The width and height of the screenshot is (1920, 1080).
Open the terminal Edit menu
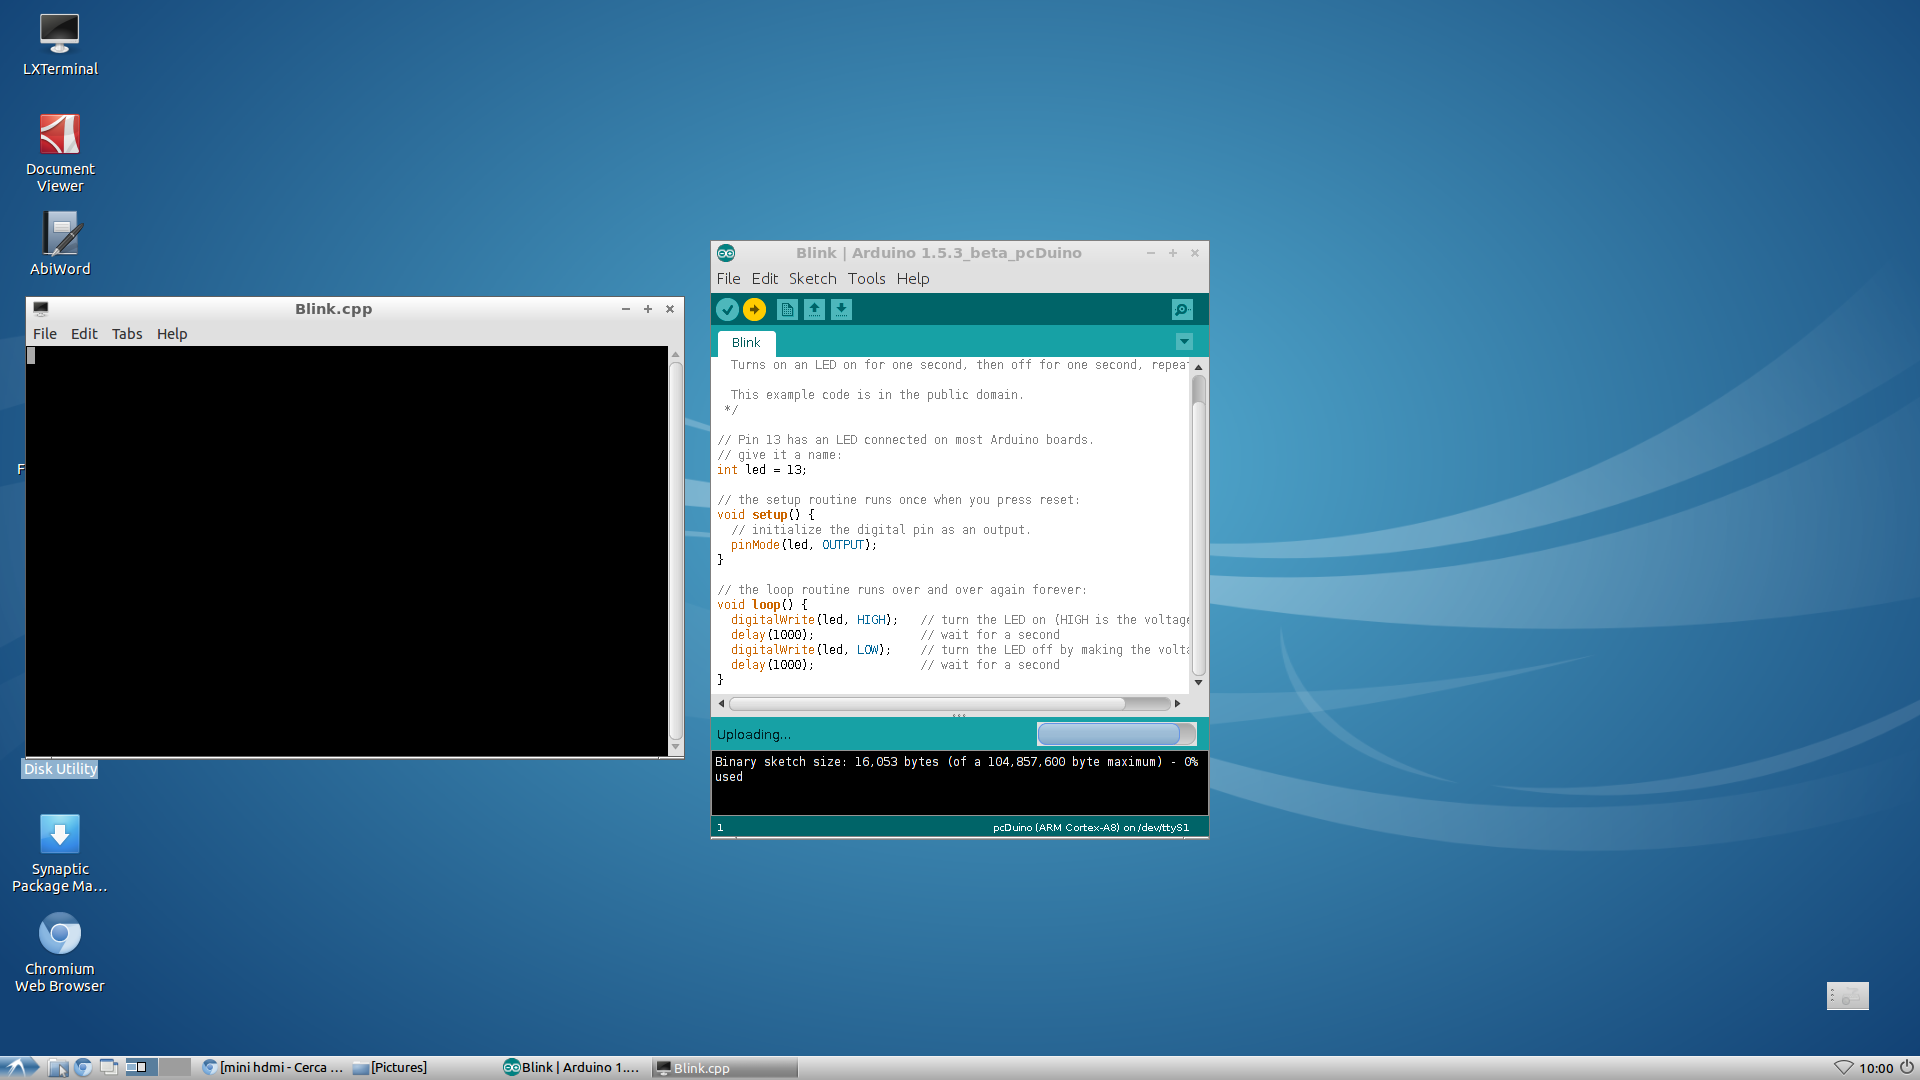click(x=84, y=334)
